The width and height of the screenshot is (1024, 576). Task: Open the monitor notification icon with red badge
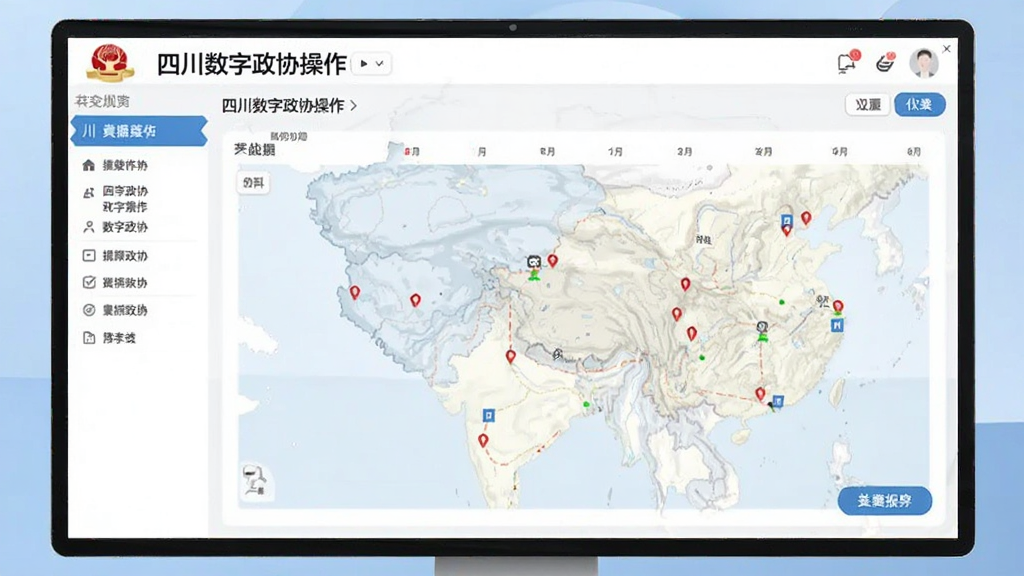pos(848,62)
